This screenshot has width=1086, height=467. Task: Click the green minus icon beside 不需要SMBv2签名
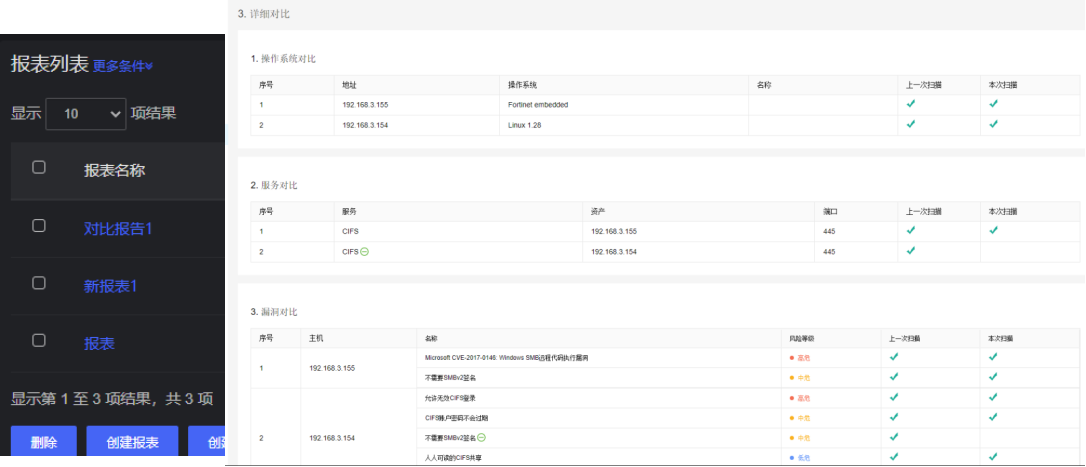pyautogui.click(x=482, y=438)
